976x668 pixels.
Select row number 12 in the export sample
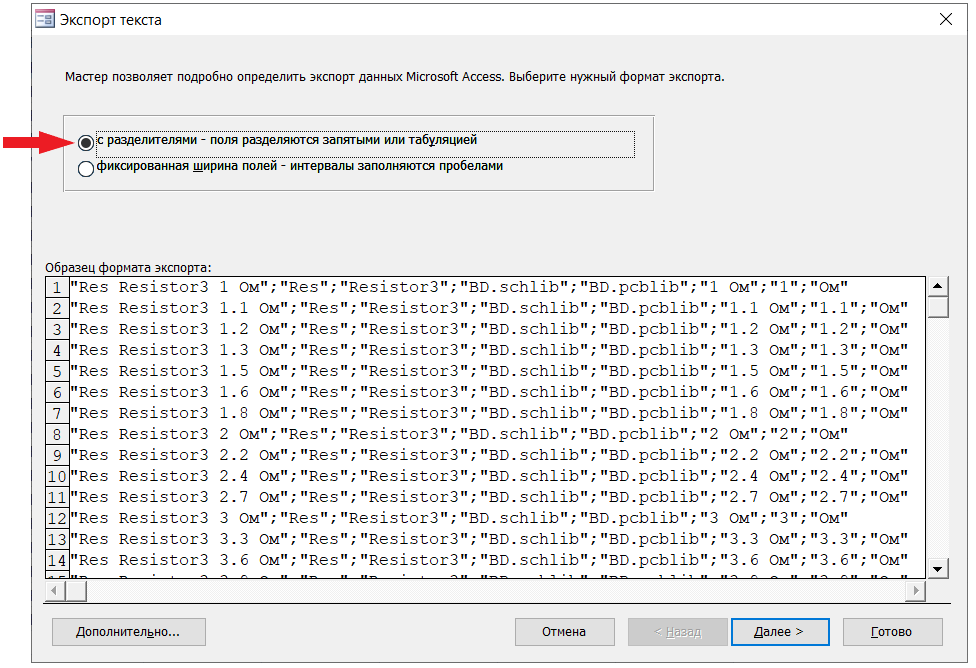[57, 519]
